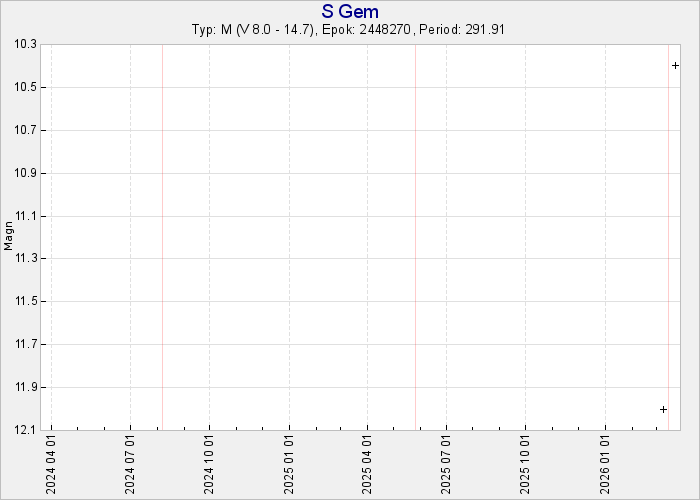Click the 2024 07 01 date label
Viewport: 700px width, 500px height.
click(x=130, y=466)
